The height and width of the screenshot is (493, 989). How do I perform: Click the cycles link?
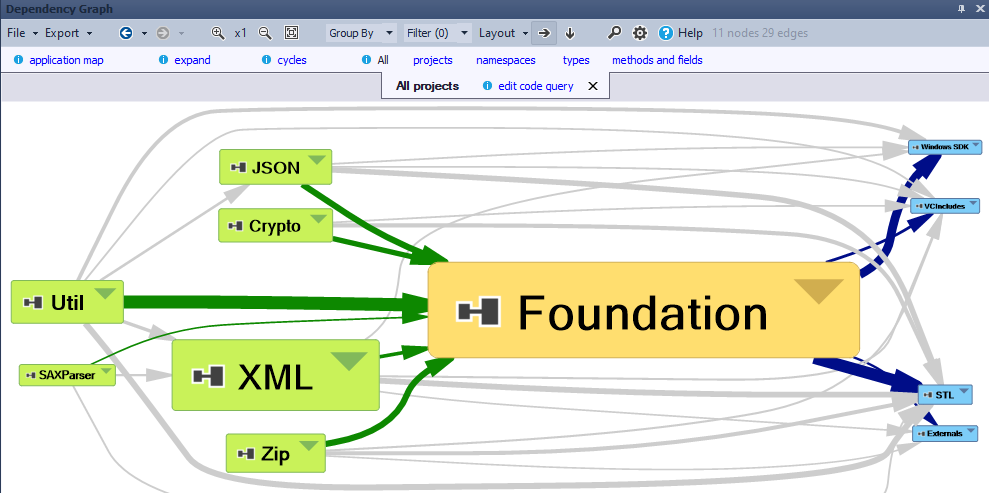(292, 61)
